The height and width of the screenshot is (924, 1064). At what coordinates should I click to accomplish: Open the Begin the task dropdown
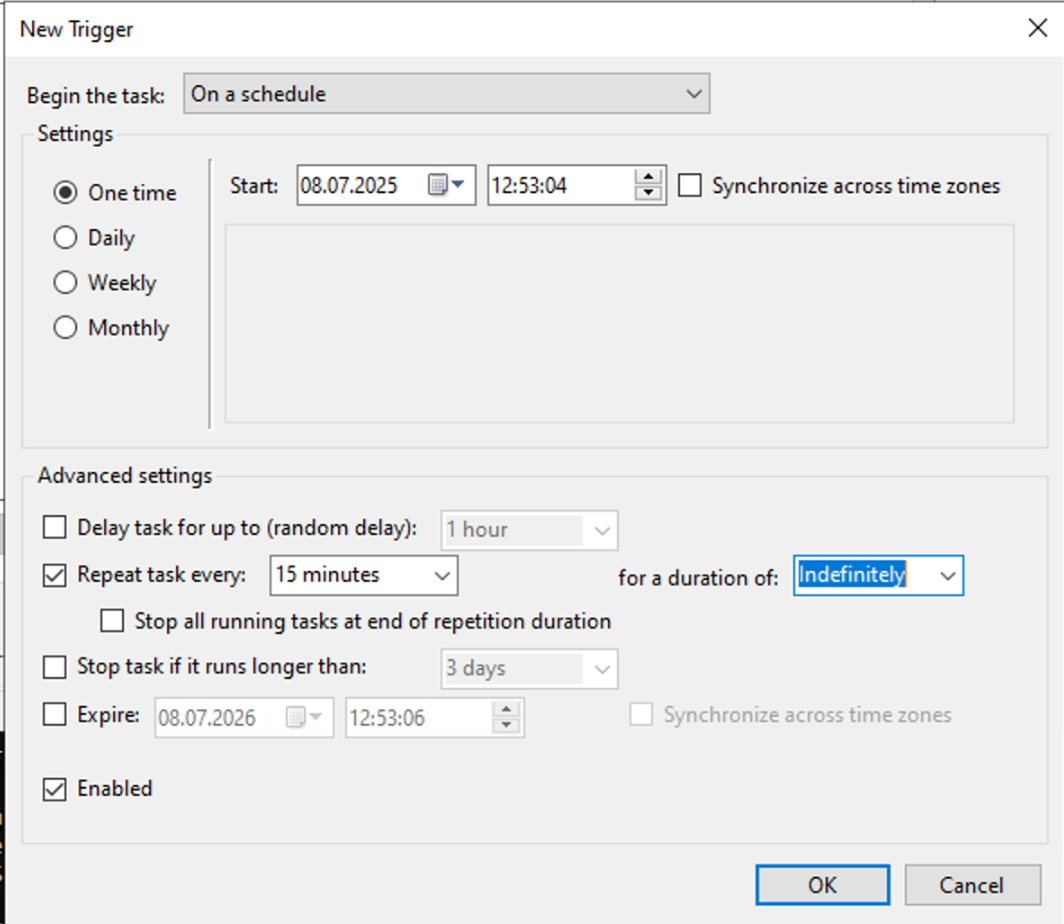coord(446,94)
